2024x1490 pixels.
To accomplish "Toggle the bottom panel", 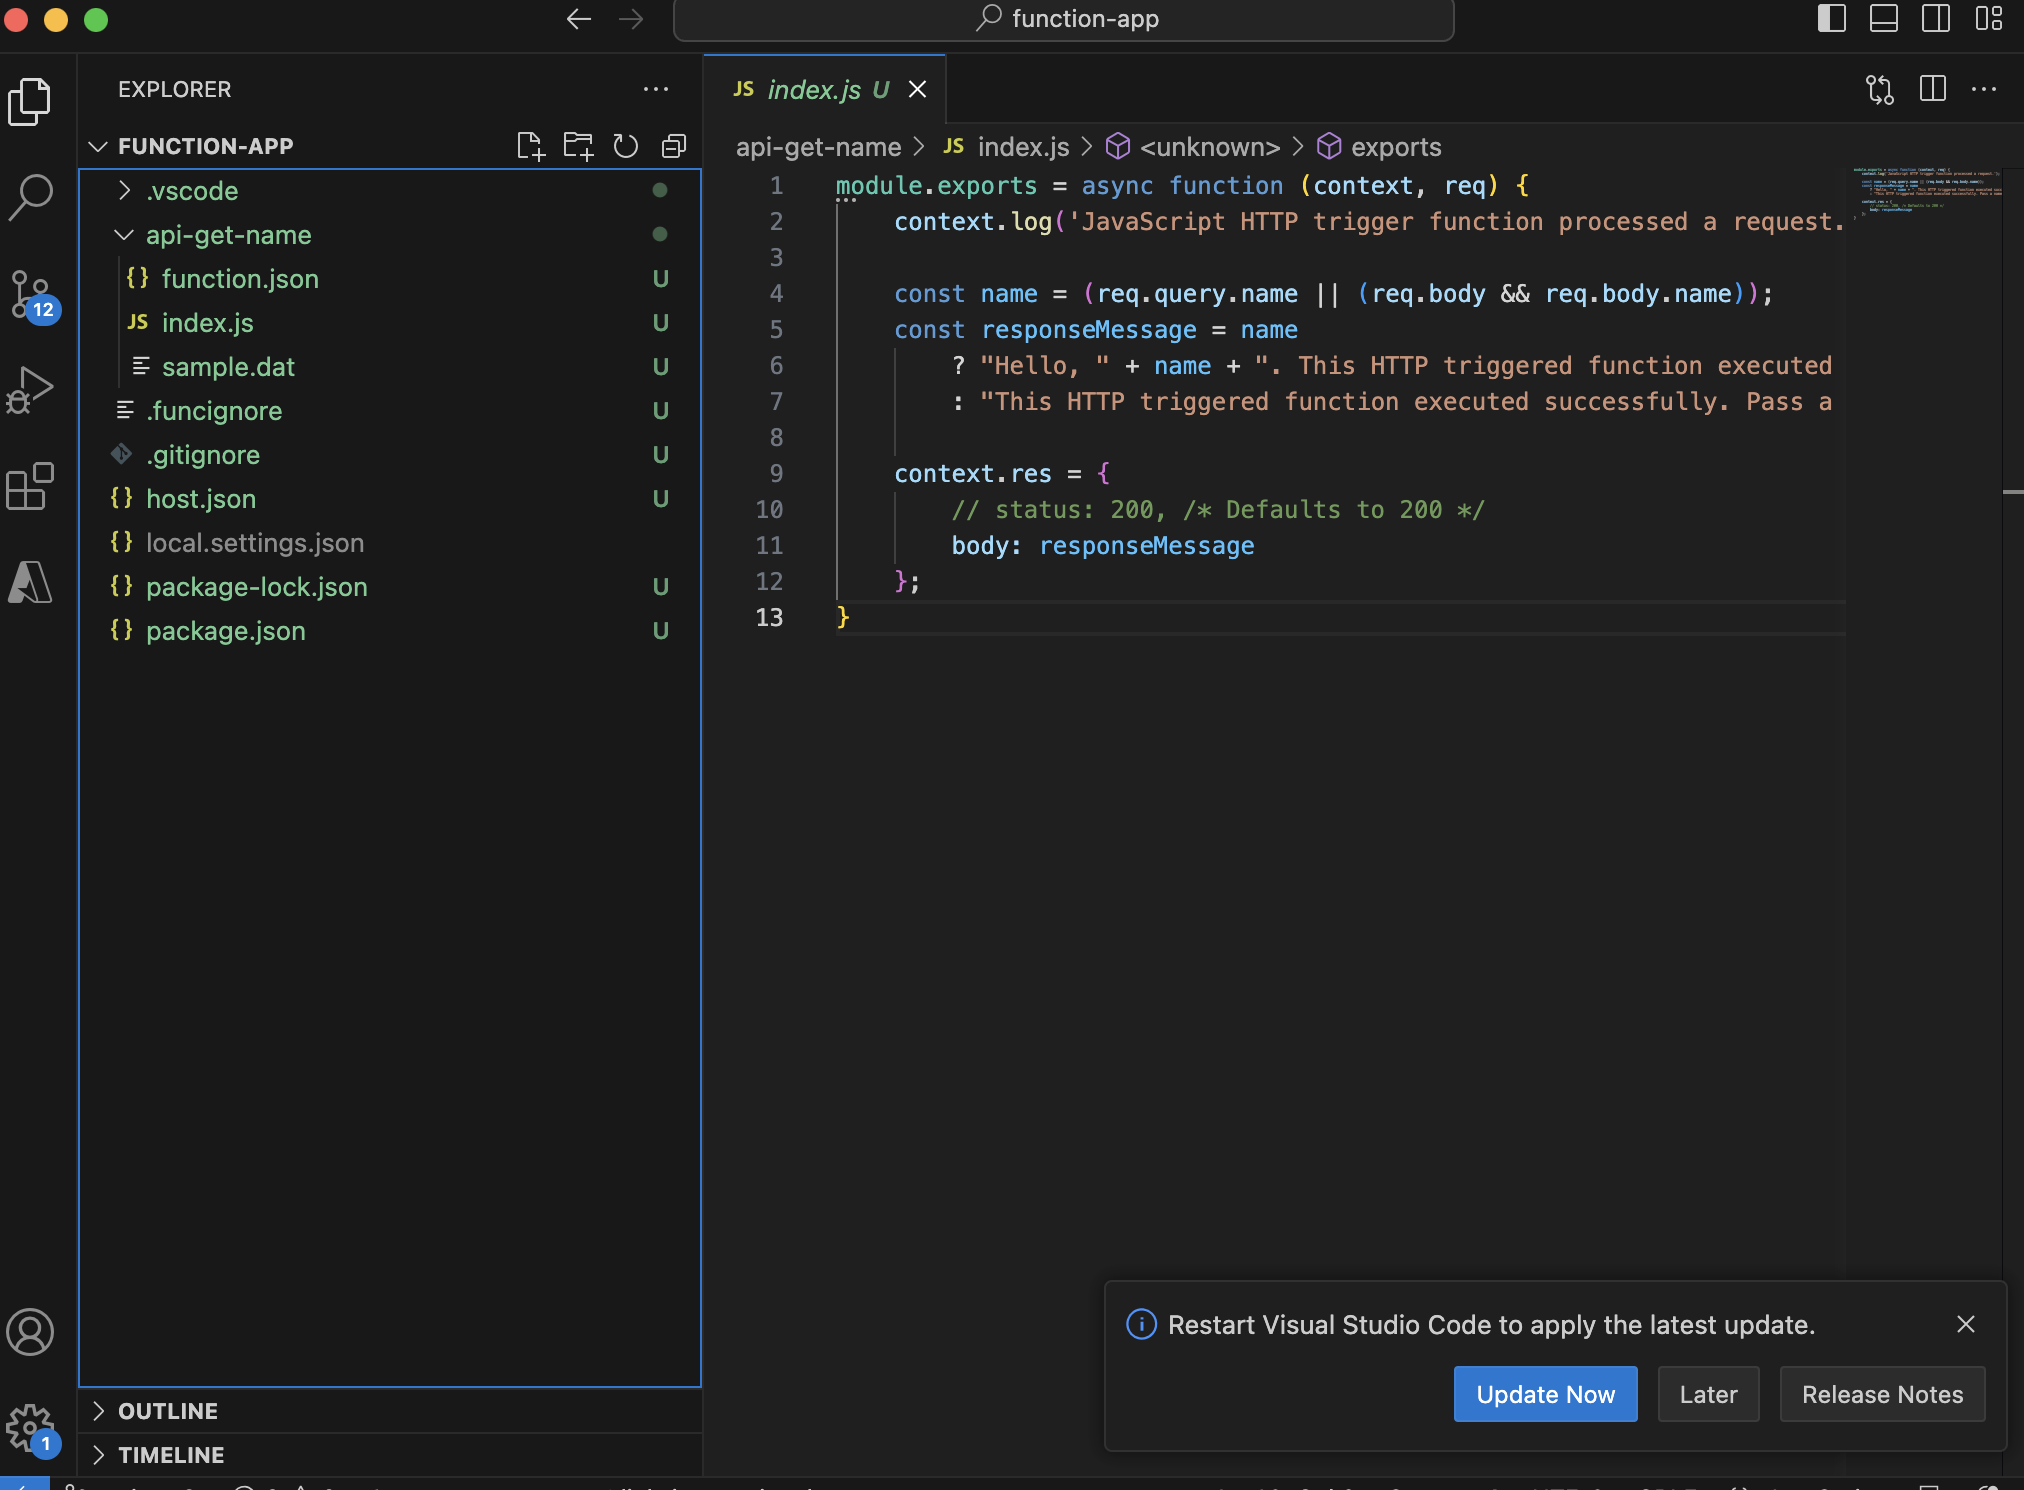I will click(1884, 19).
